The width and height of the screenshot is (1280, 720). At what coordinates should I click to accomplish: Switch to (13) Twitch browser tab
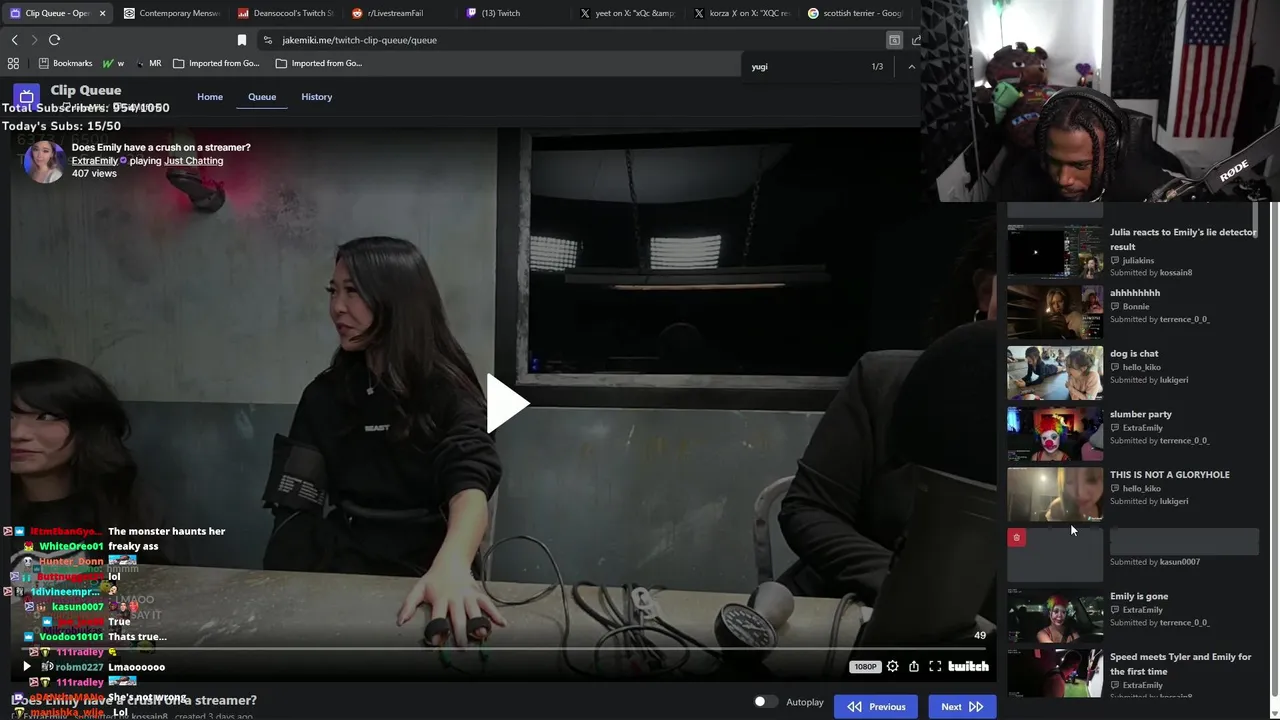coord(513,13)
